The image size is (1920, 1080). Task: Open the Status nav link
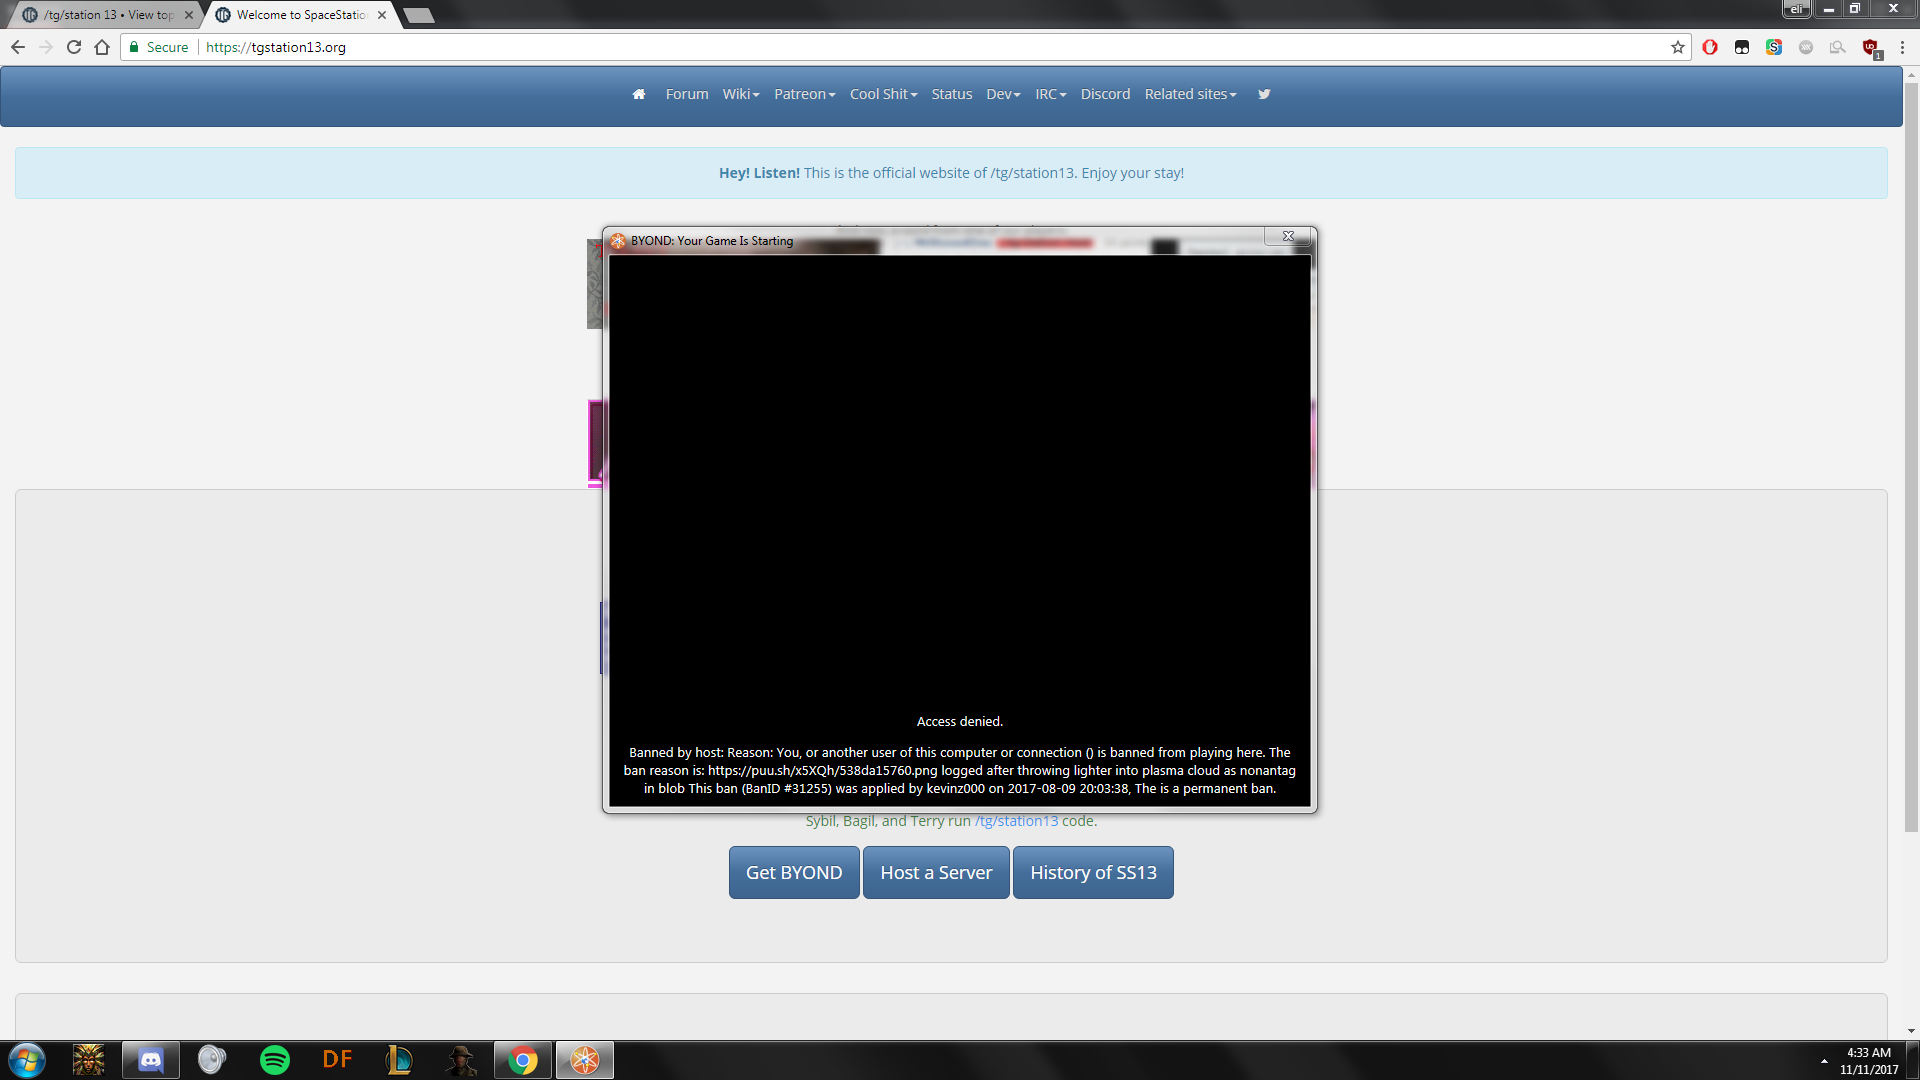[x=951, y=94]
